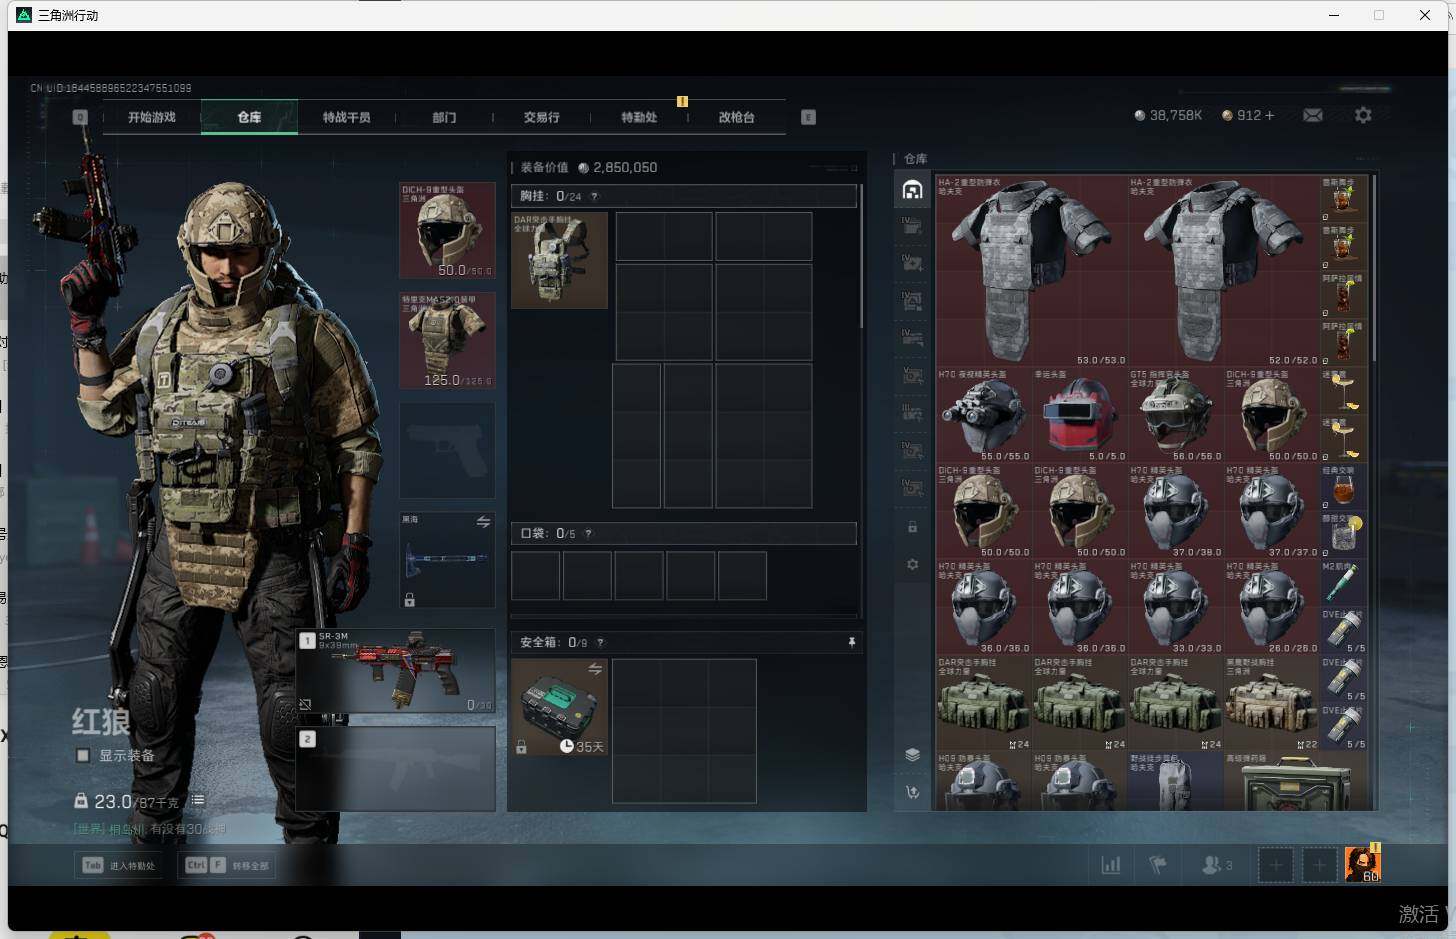Screen dimensions: 1456x939
Task: Swap melee weapon with arrows icon
Action: pos(483,522)
